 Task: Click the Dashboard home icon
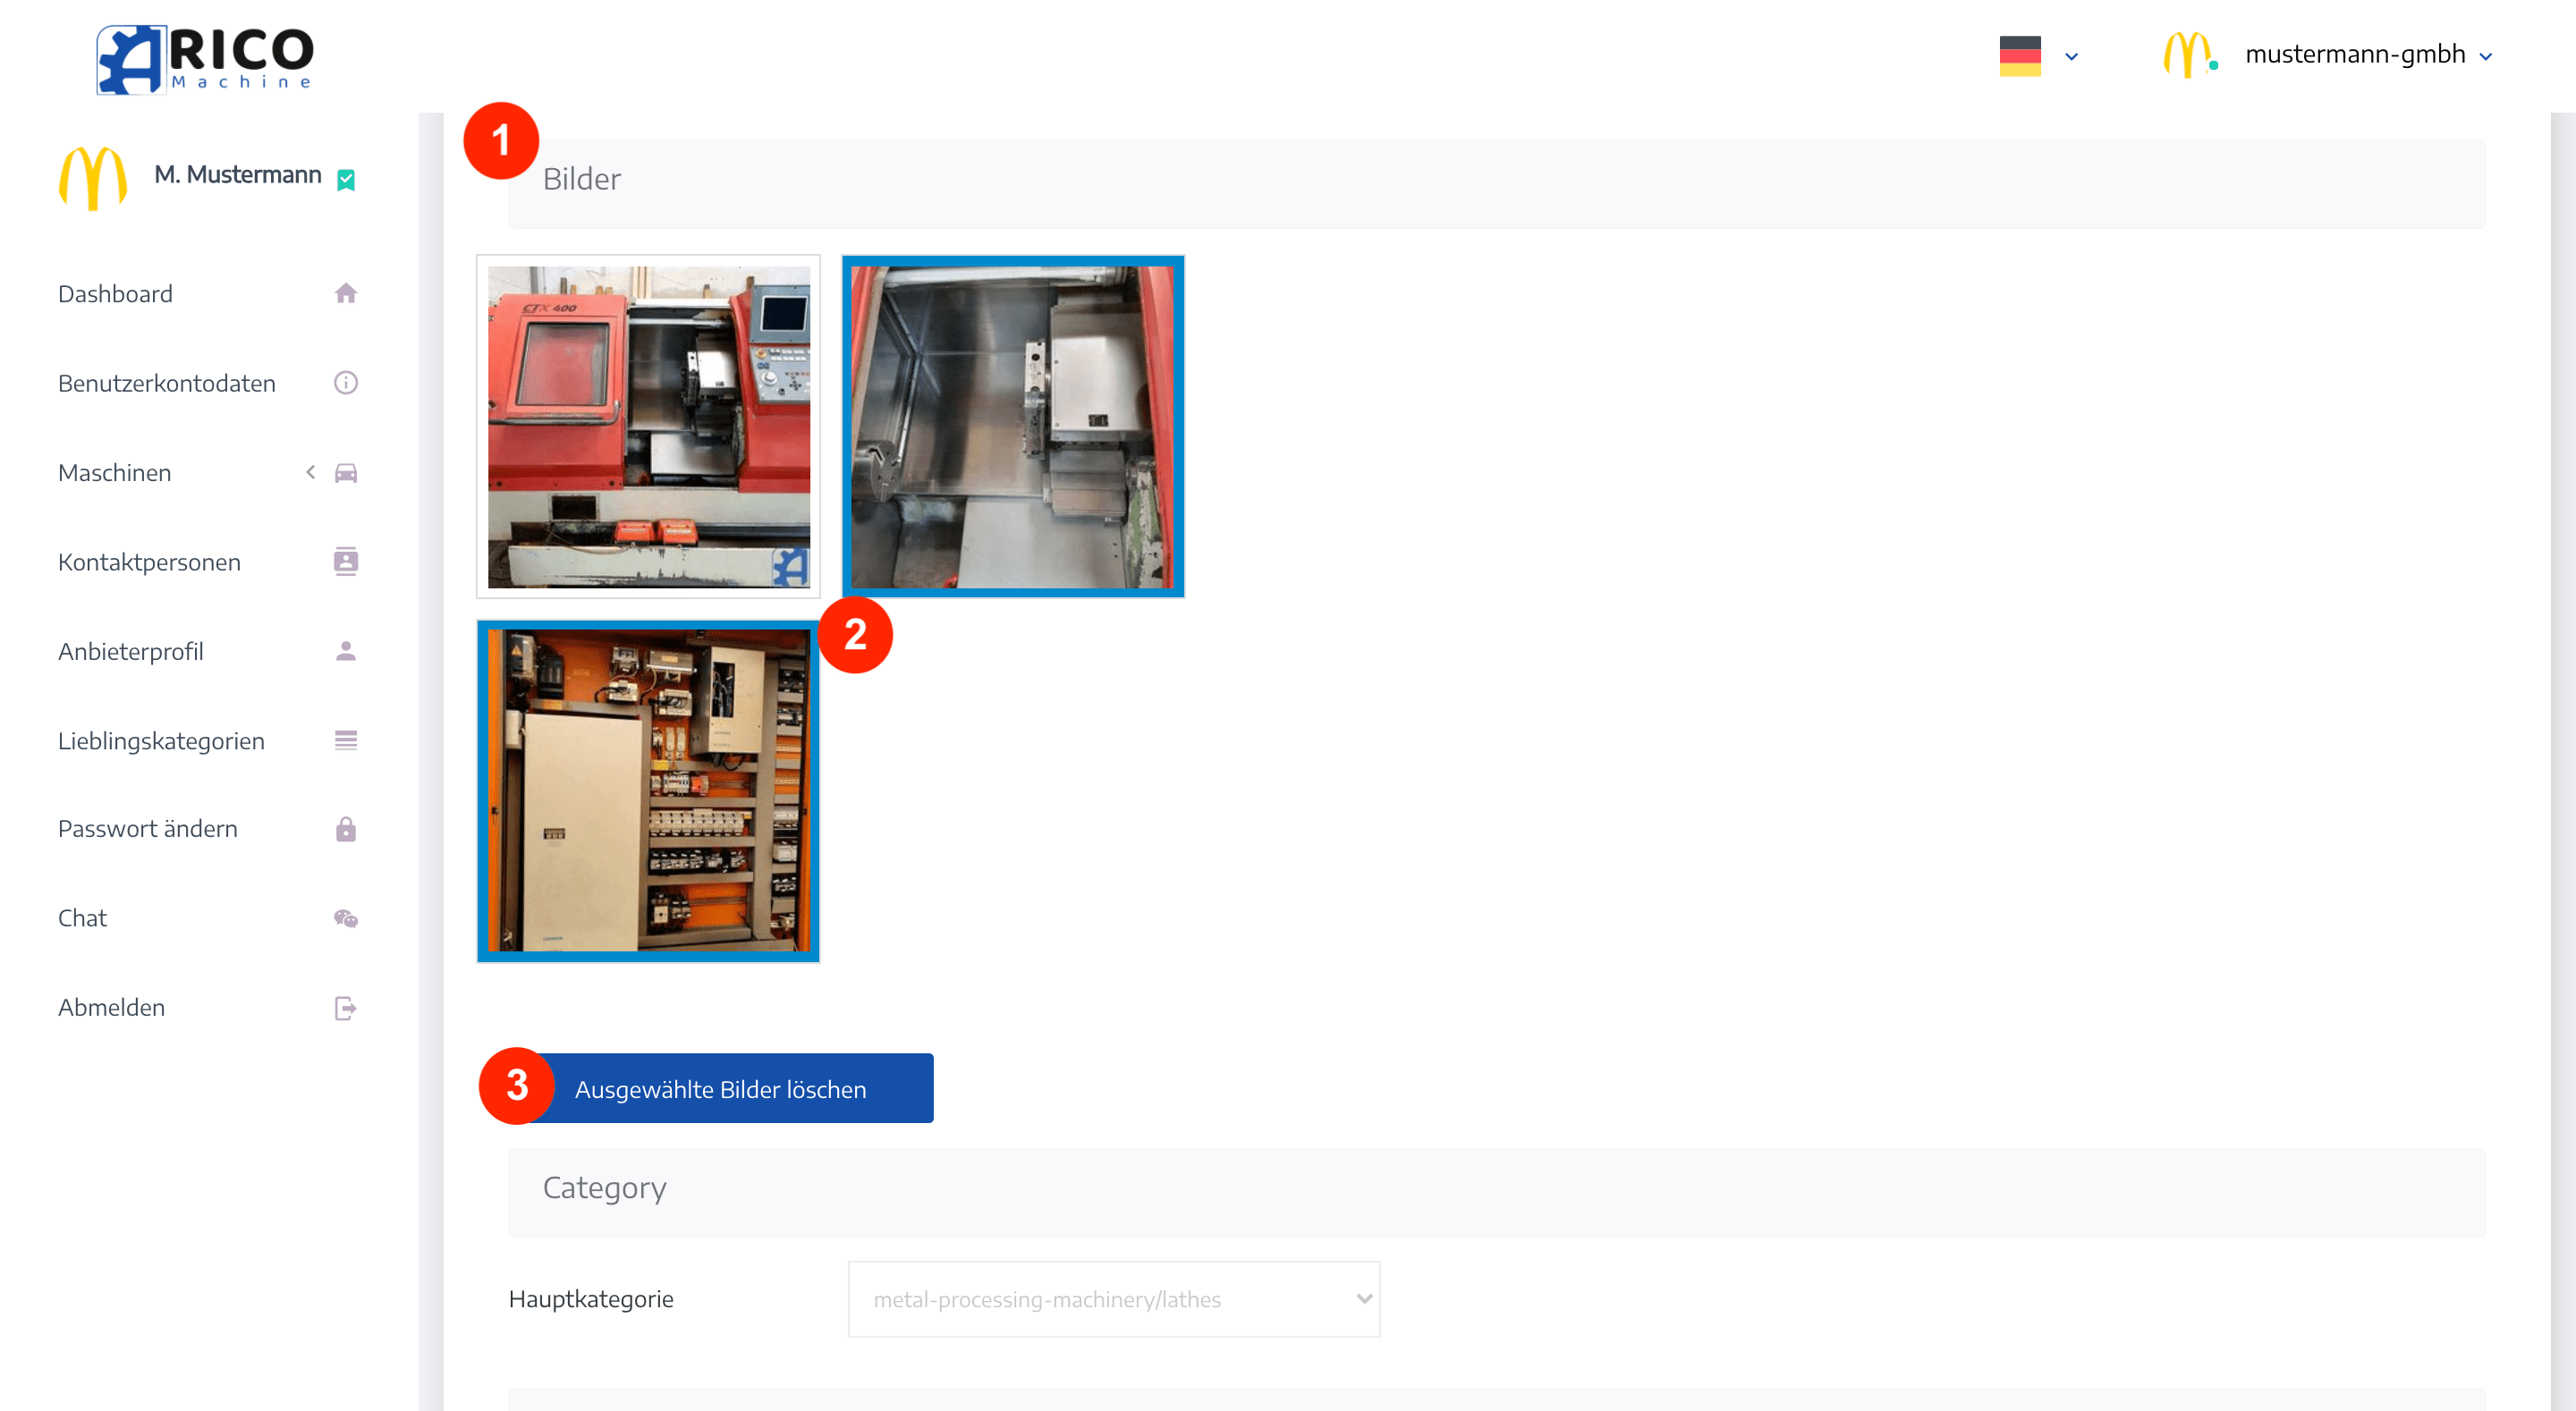[346, 293]
